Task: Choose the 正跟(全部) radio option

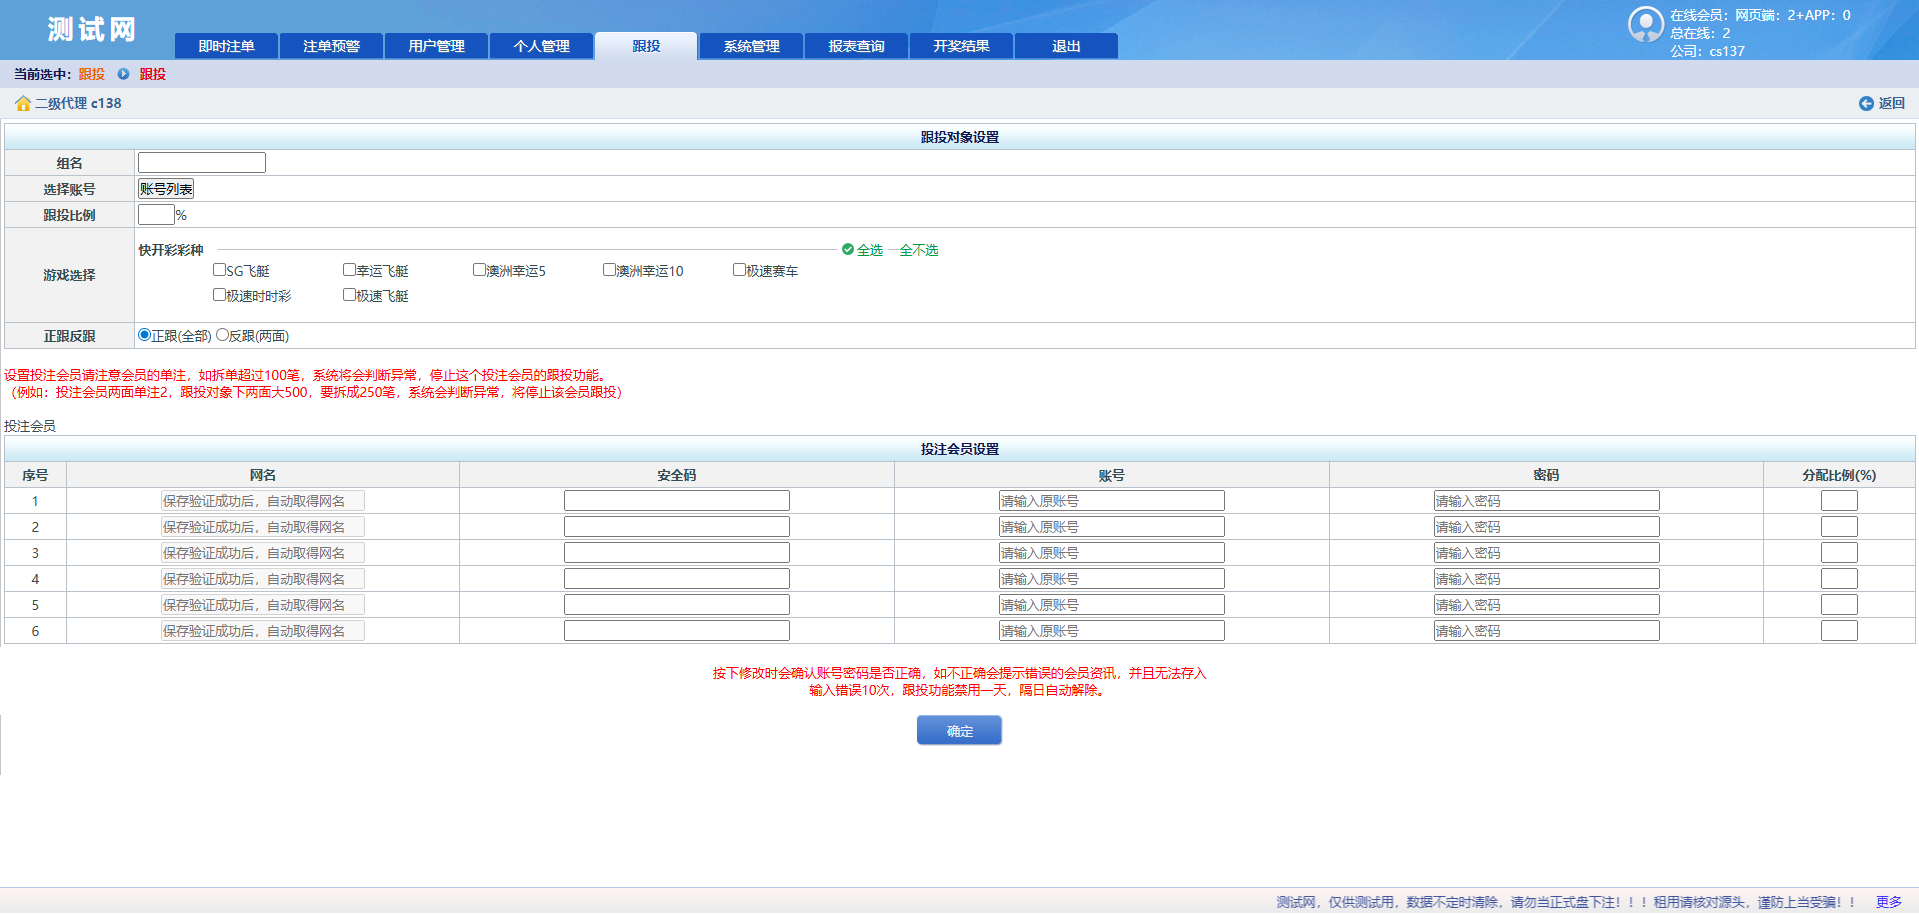Action: click(145, 336)
